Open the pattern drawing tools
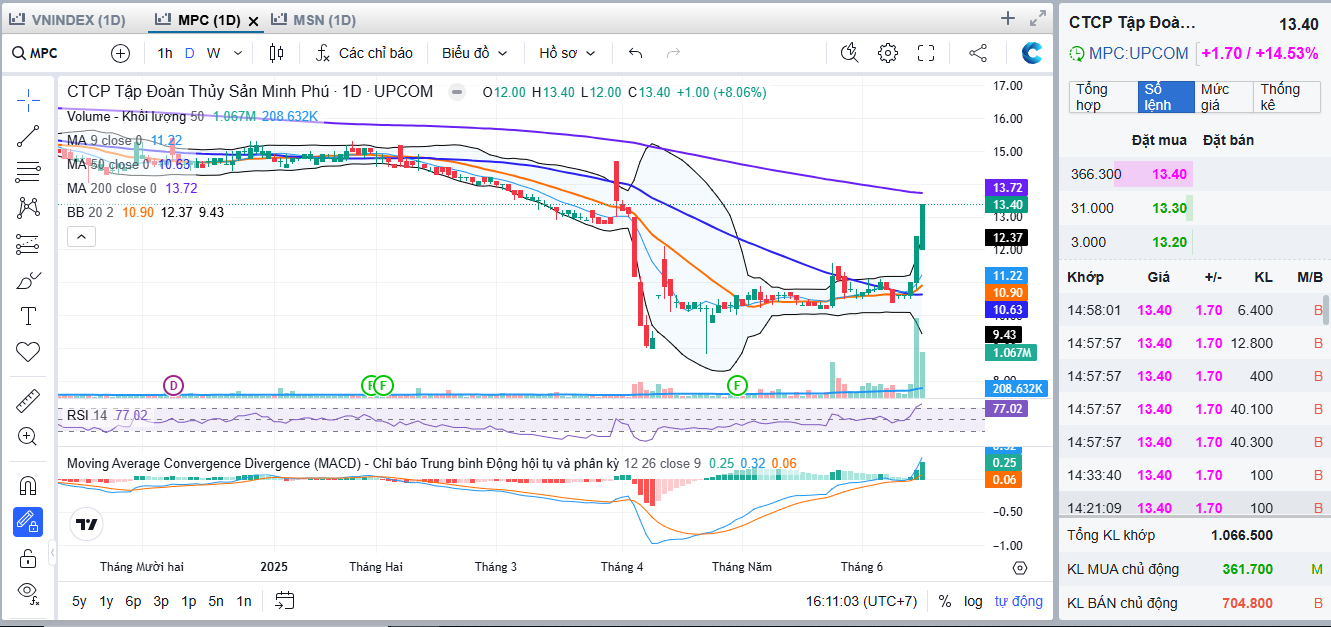Viewport: 1331px width, 627px height. coord(28,208)
